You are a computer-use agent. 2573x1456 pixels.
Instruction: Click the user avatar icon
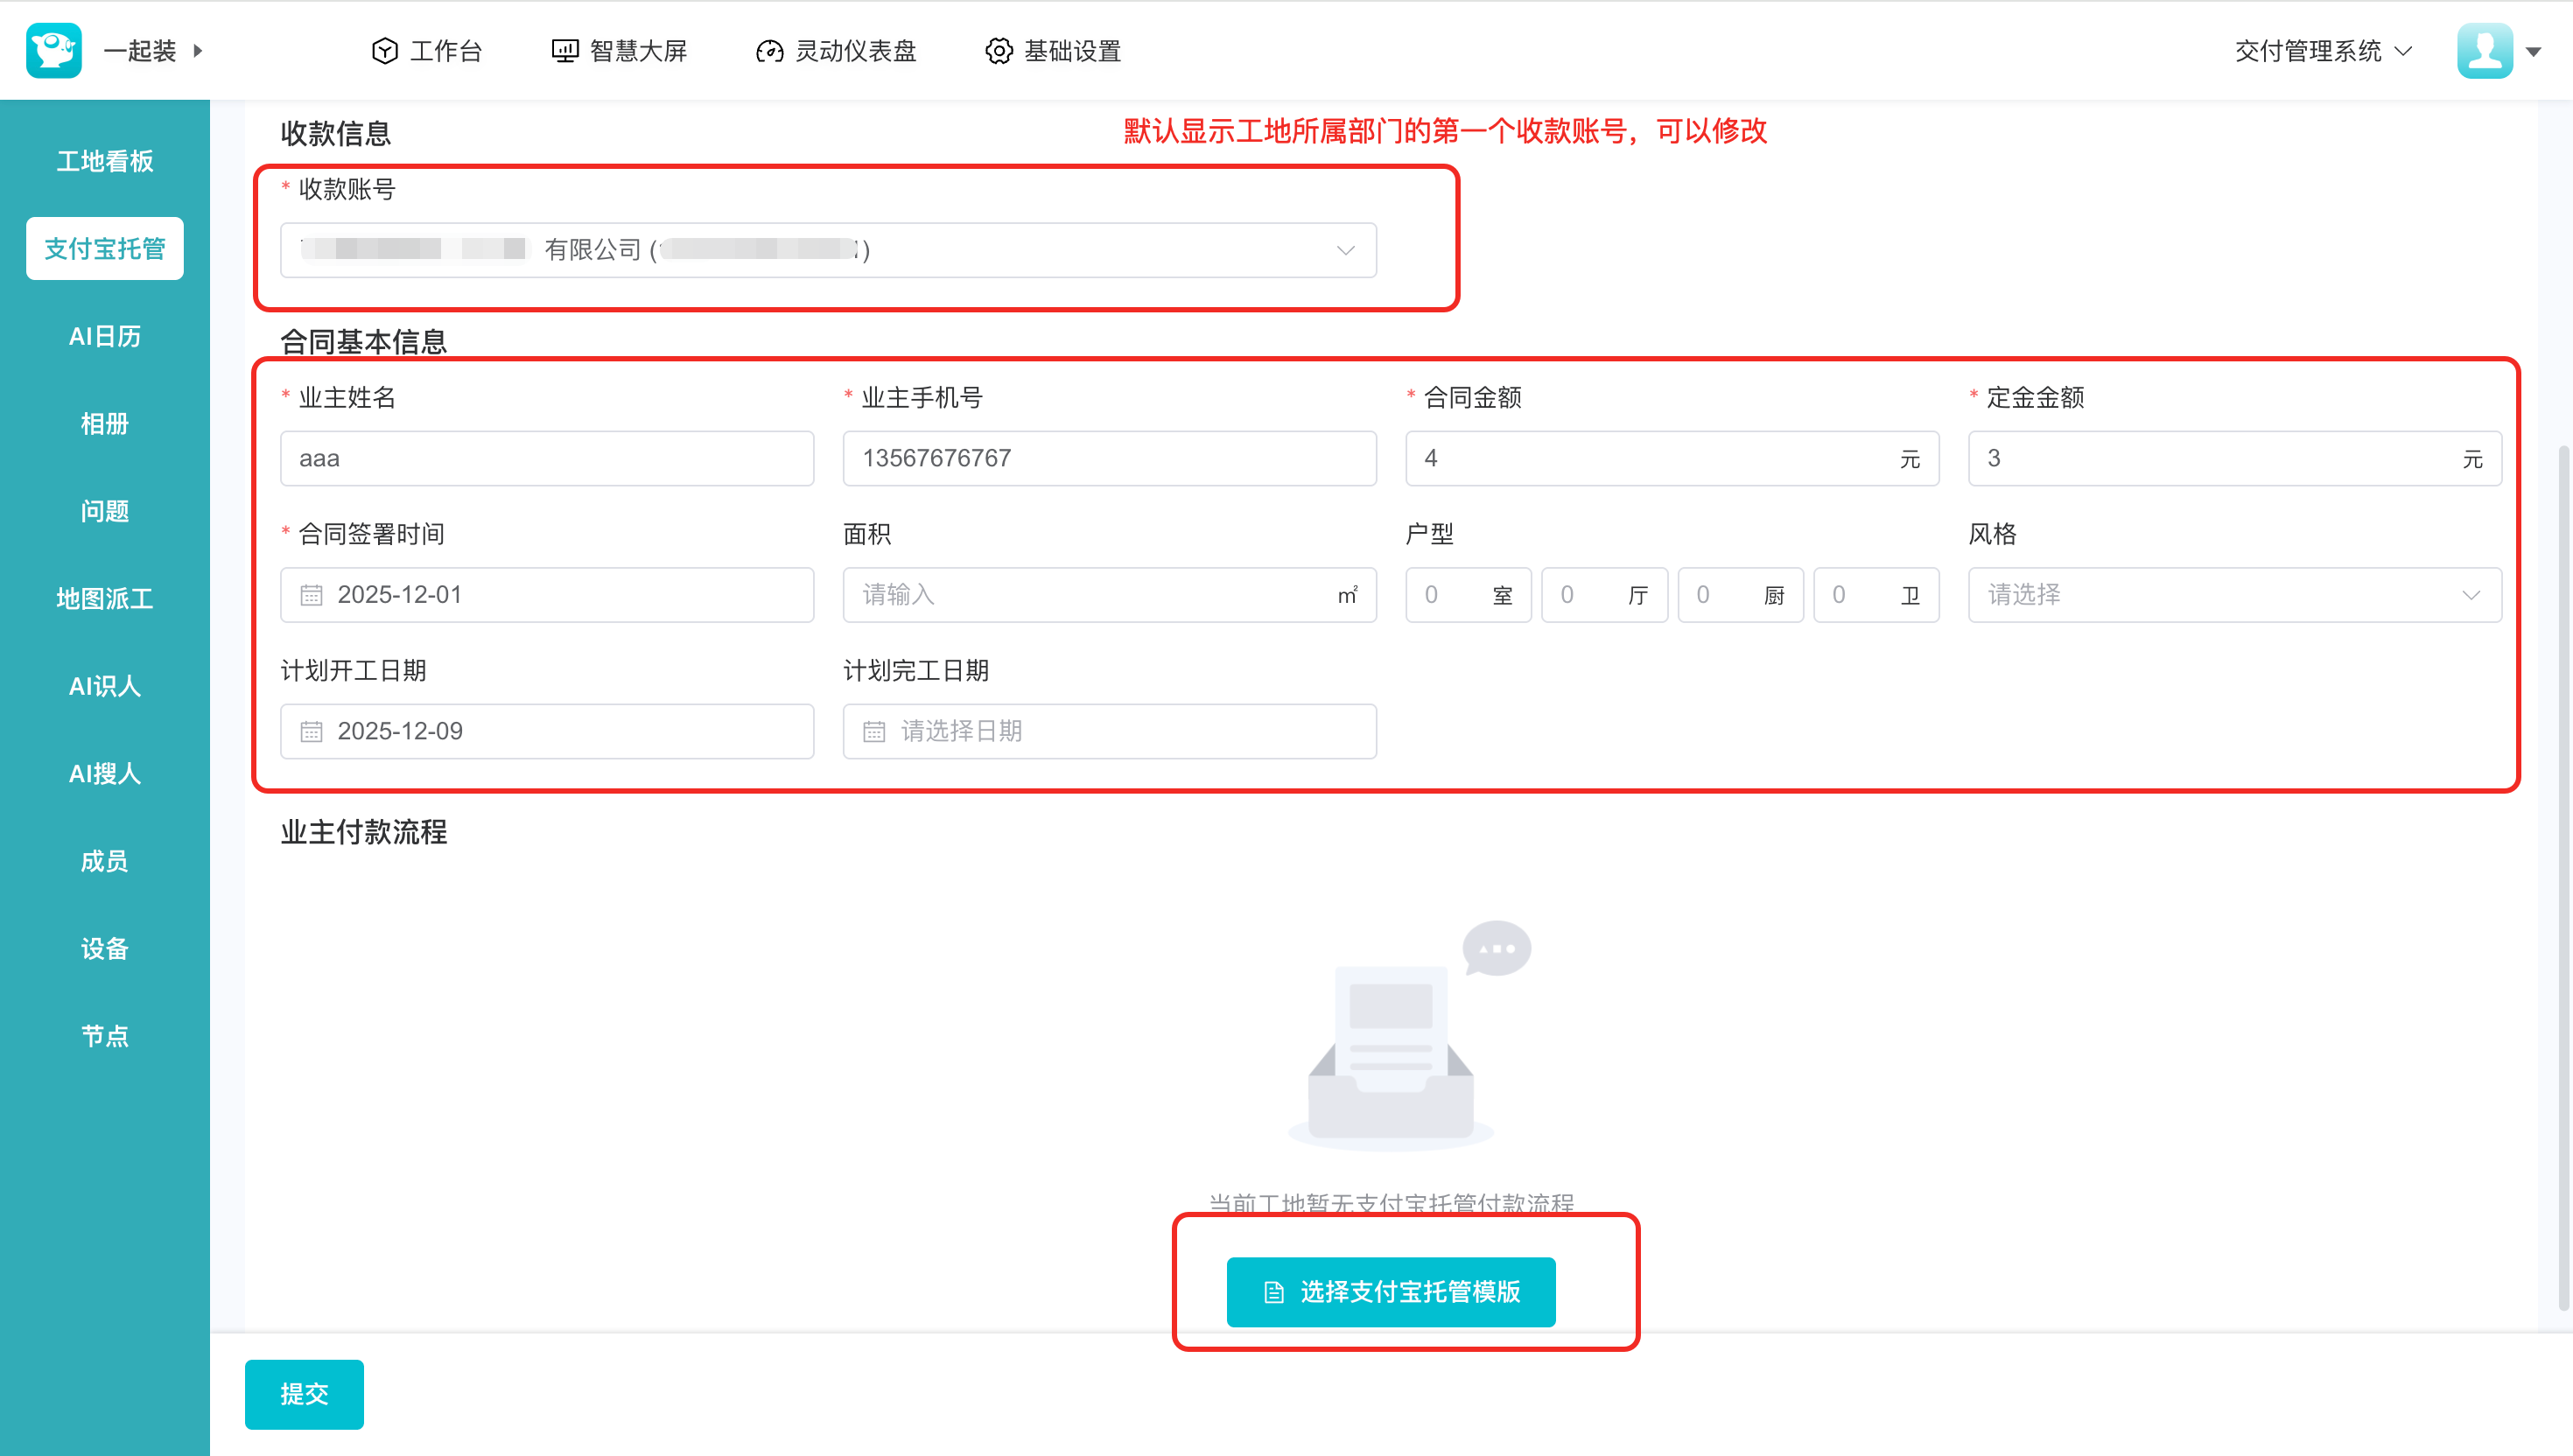[2484, 50]
